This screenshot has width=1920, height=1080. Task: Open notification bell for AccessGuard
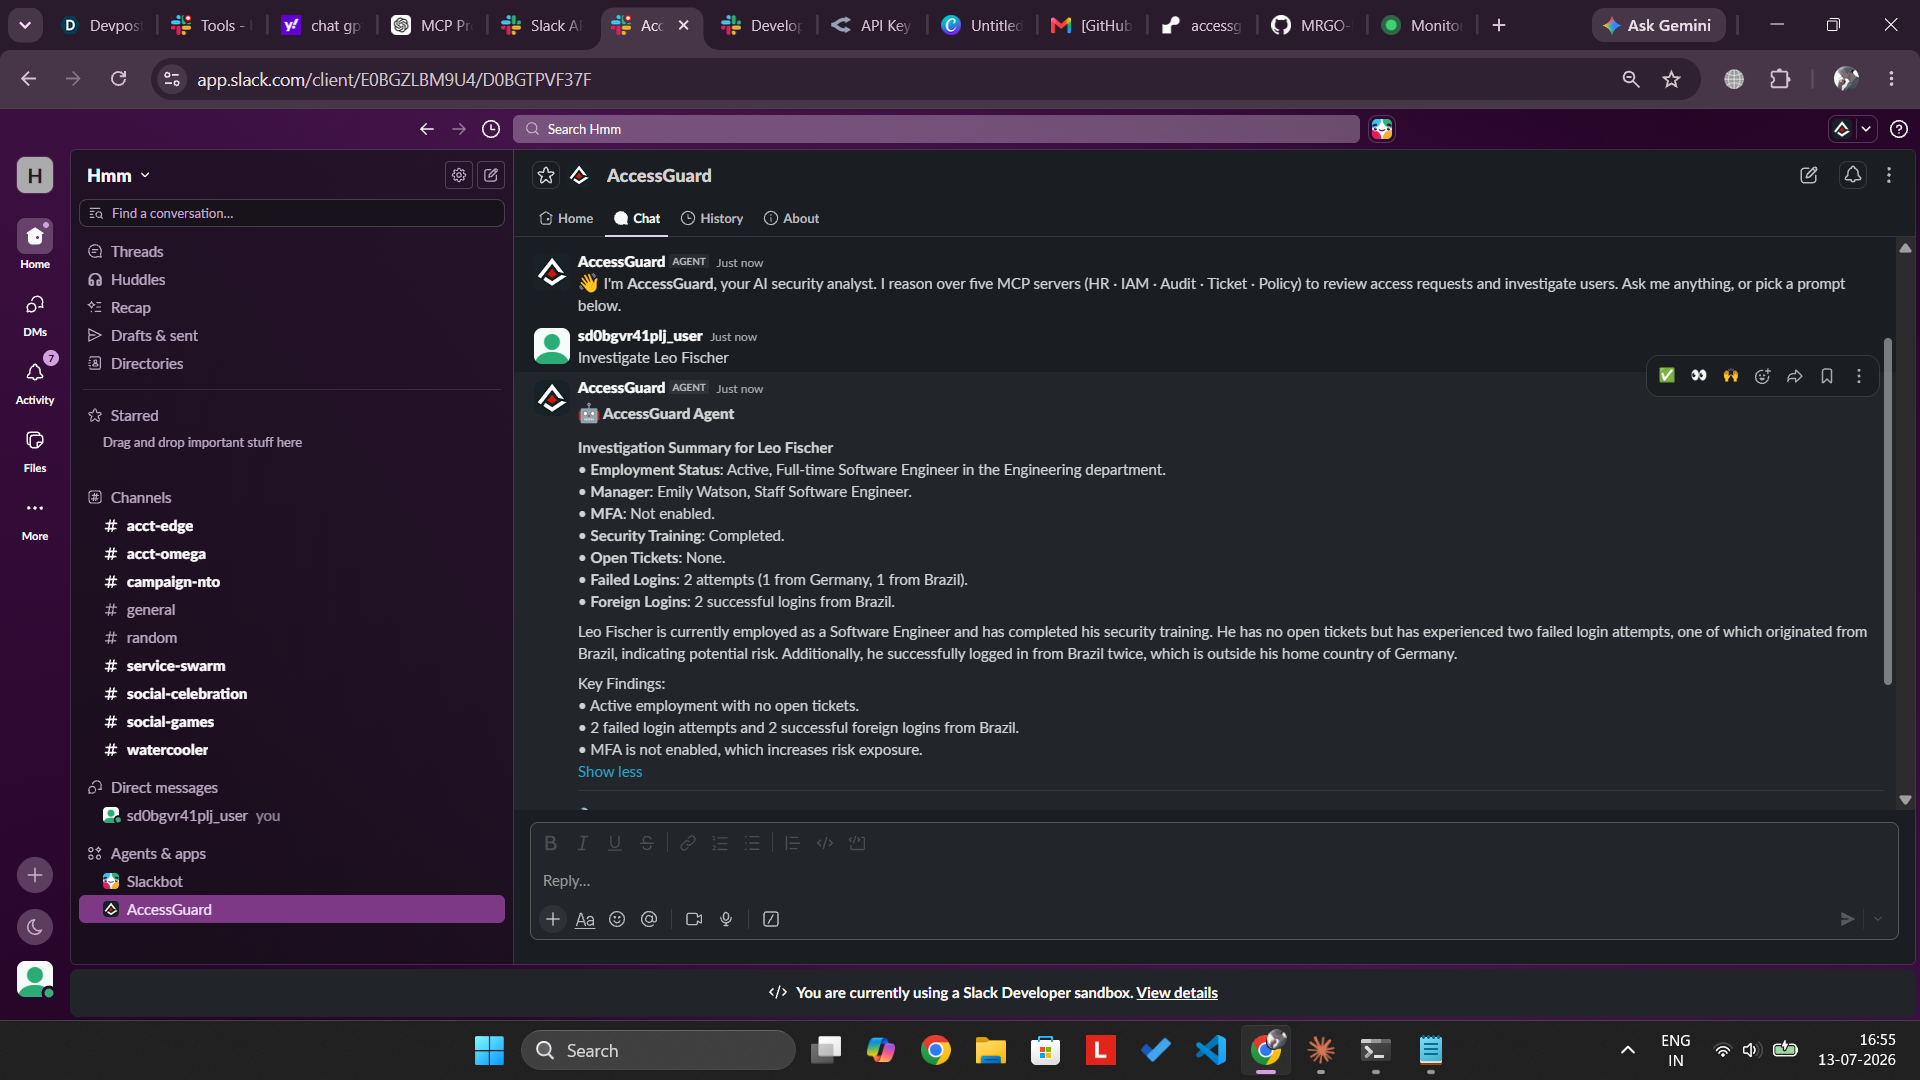point(1853,175)
